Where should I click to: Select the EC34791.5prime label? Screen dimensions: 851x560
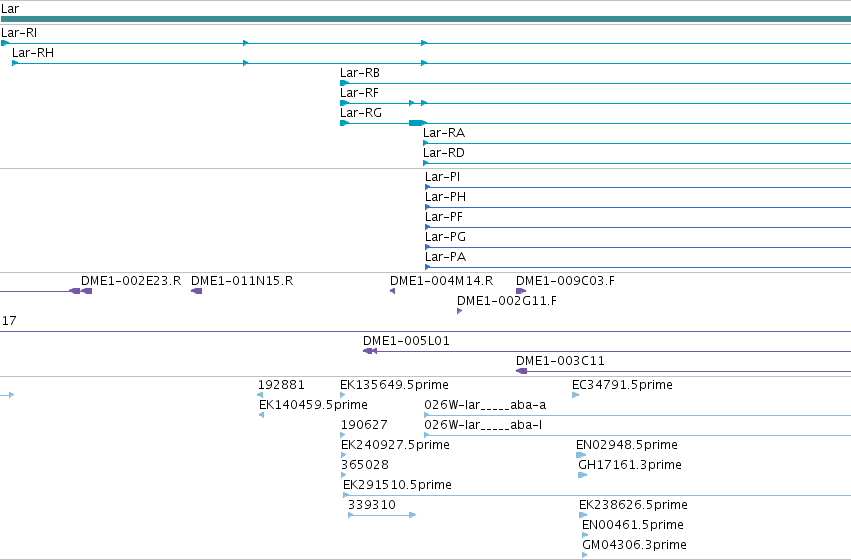coord(623,385)
